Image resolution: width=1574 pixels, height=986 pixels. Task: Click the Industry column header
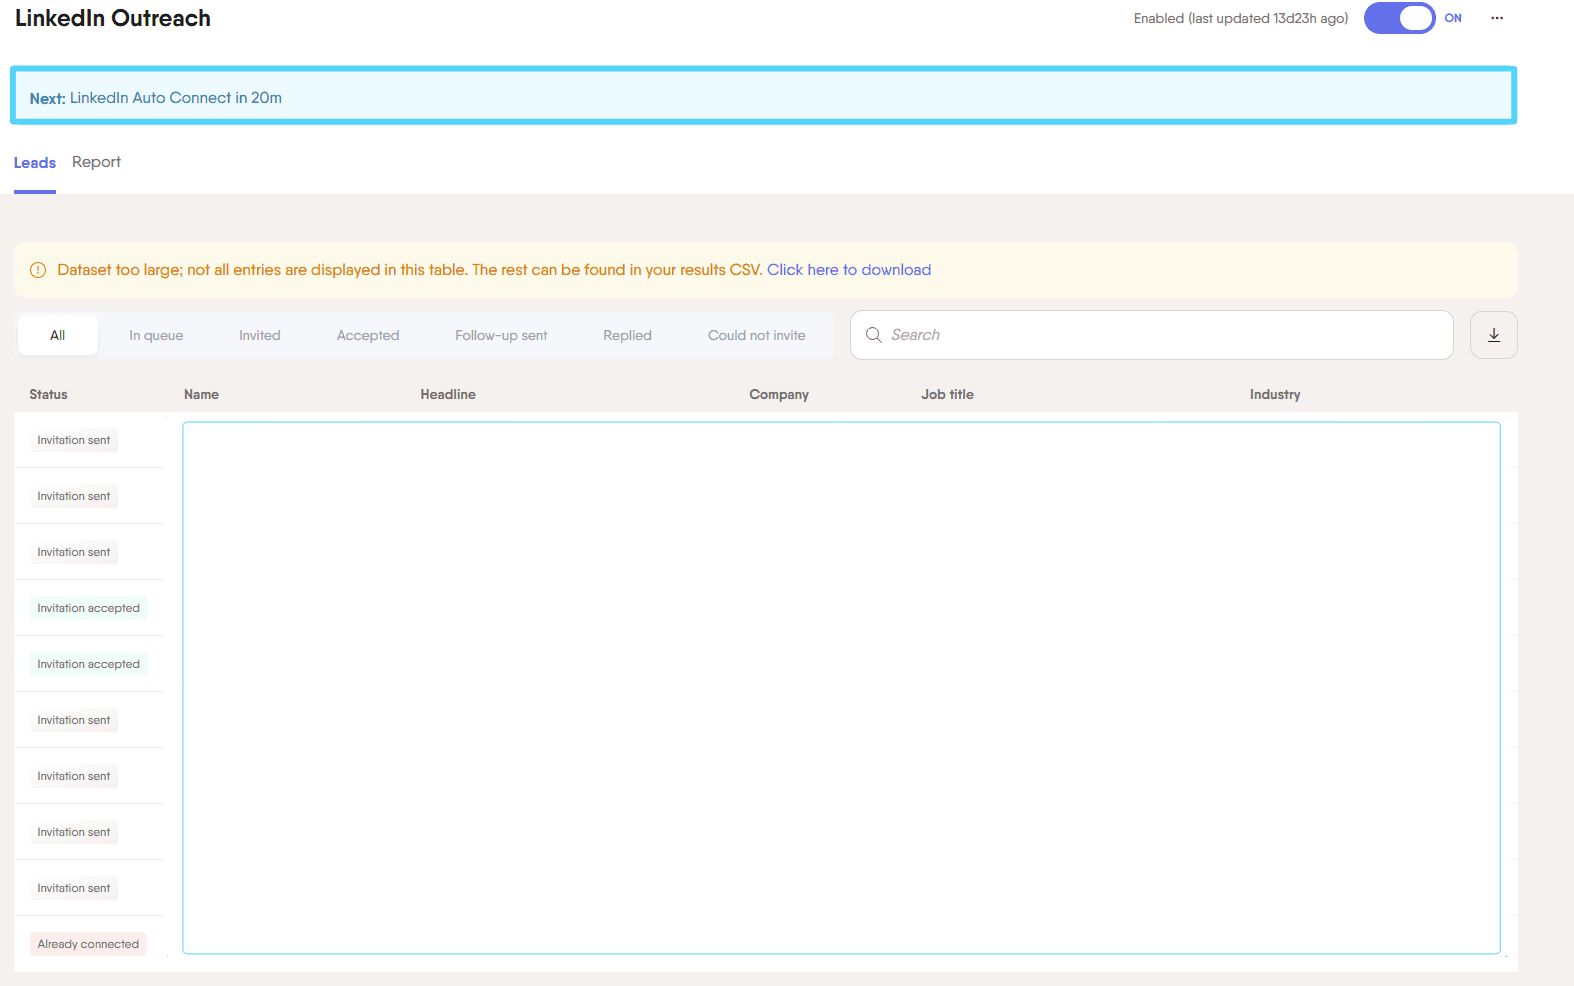coord(1275,394)
